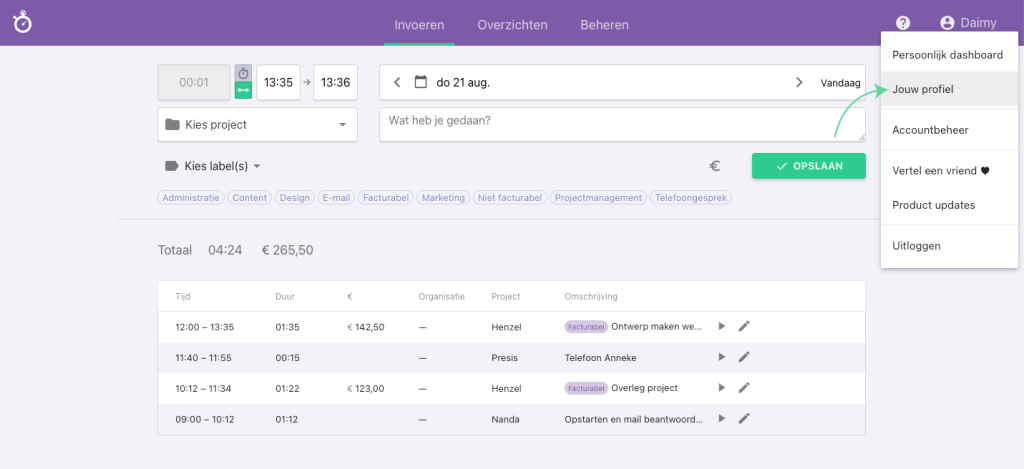Switch to stopwatch timer mode

click(243, 73)
